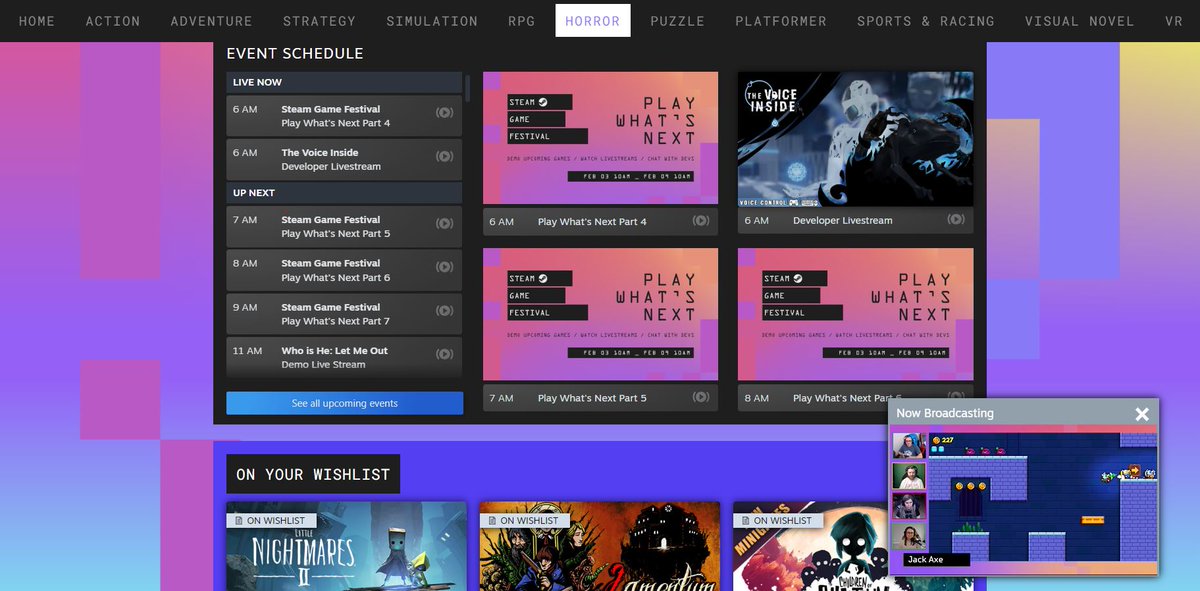Click See all upcoming events button

click(x=345, y=403)
